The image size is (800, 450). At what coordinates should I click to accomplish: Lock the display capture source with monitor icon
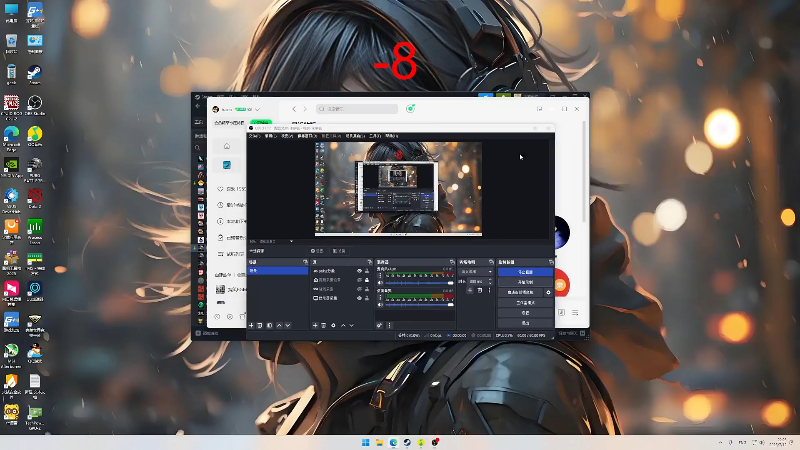tap(367, 298)
